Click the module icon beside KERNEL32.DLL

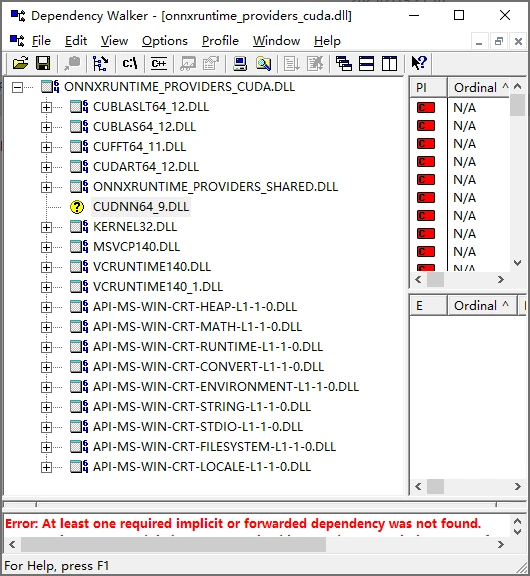coord(79,227)
